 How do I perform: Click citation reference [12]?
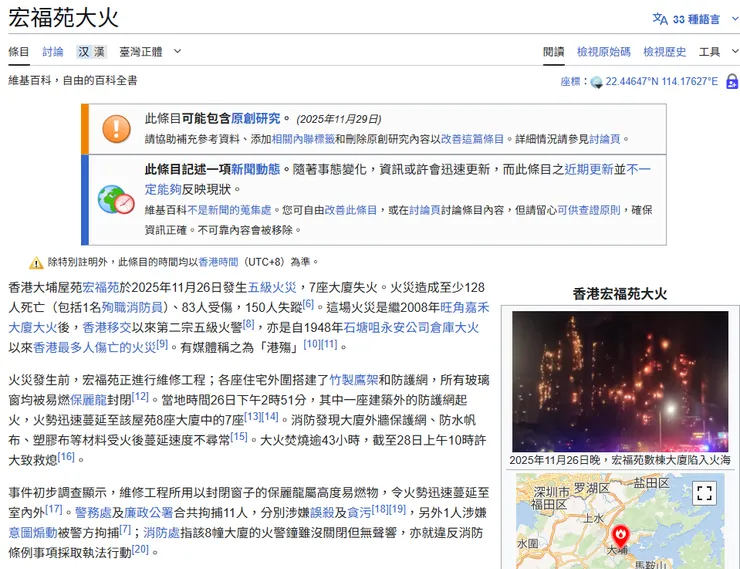coord(140,397)
